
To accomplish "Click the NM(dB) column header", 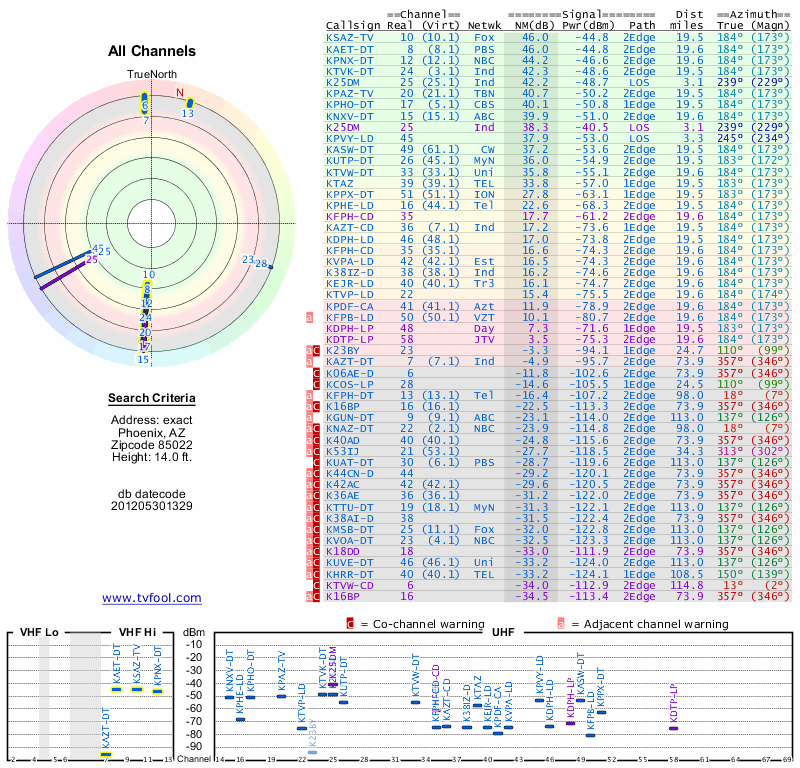I will click(x=534, y=26).
